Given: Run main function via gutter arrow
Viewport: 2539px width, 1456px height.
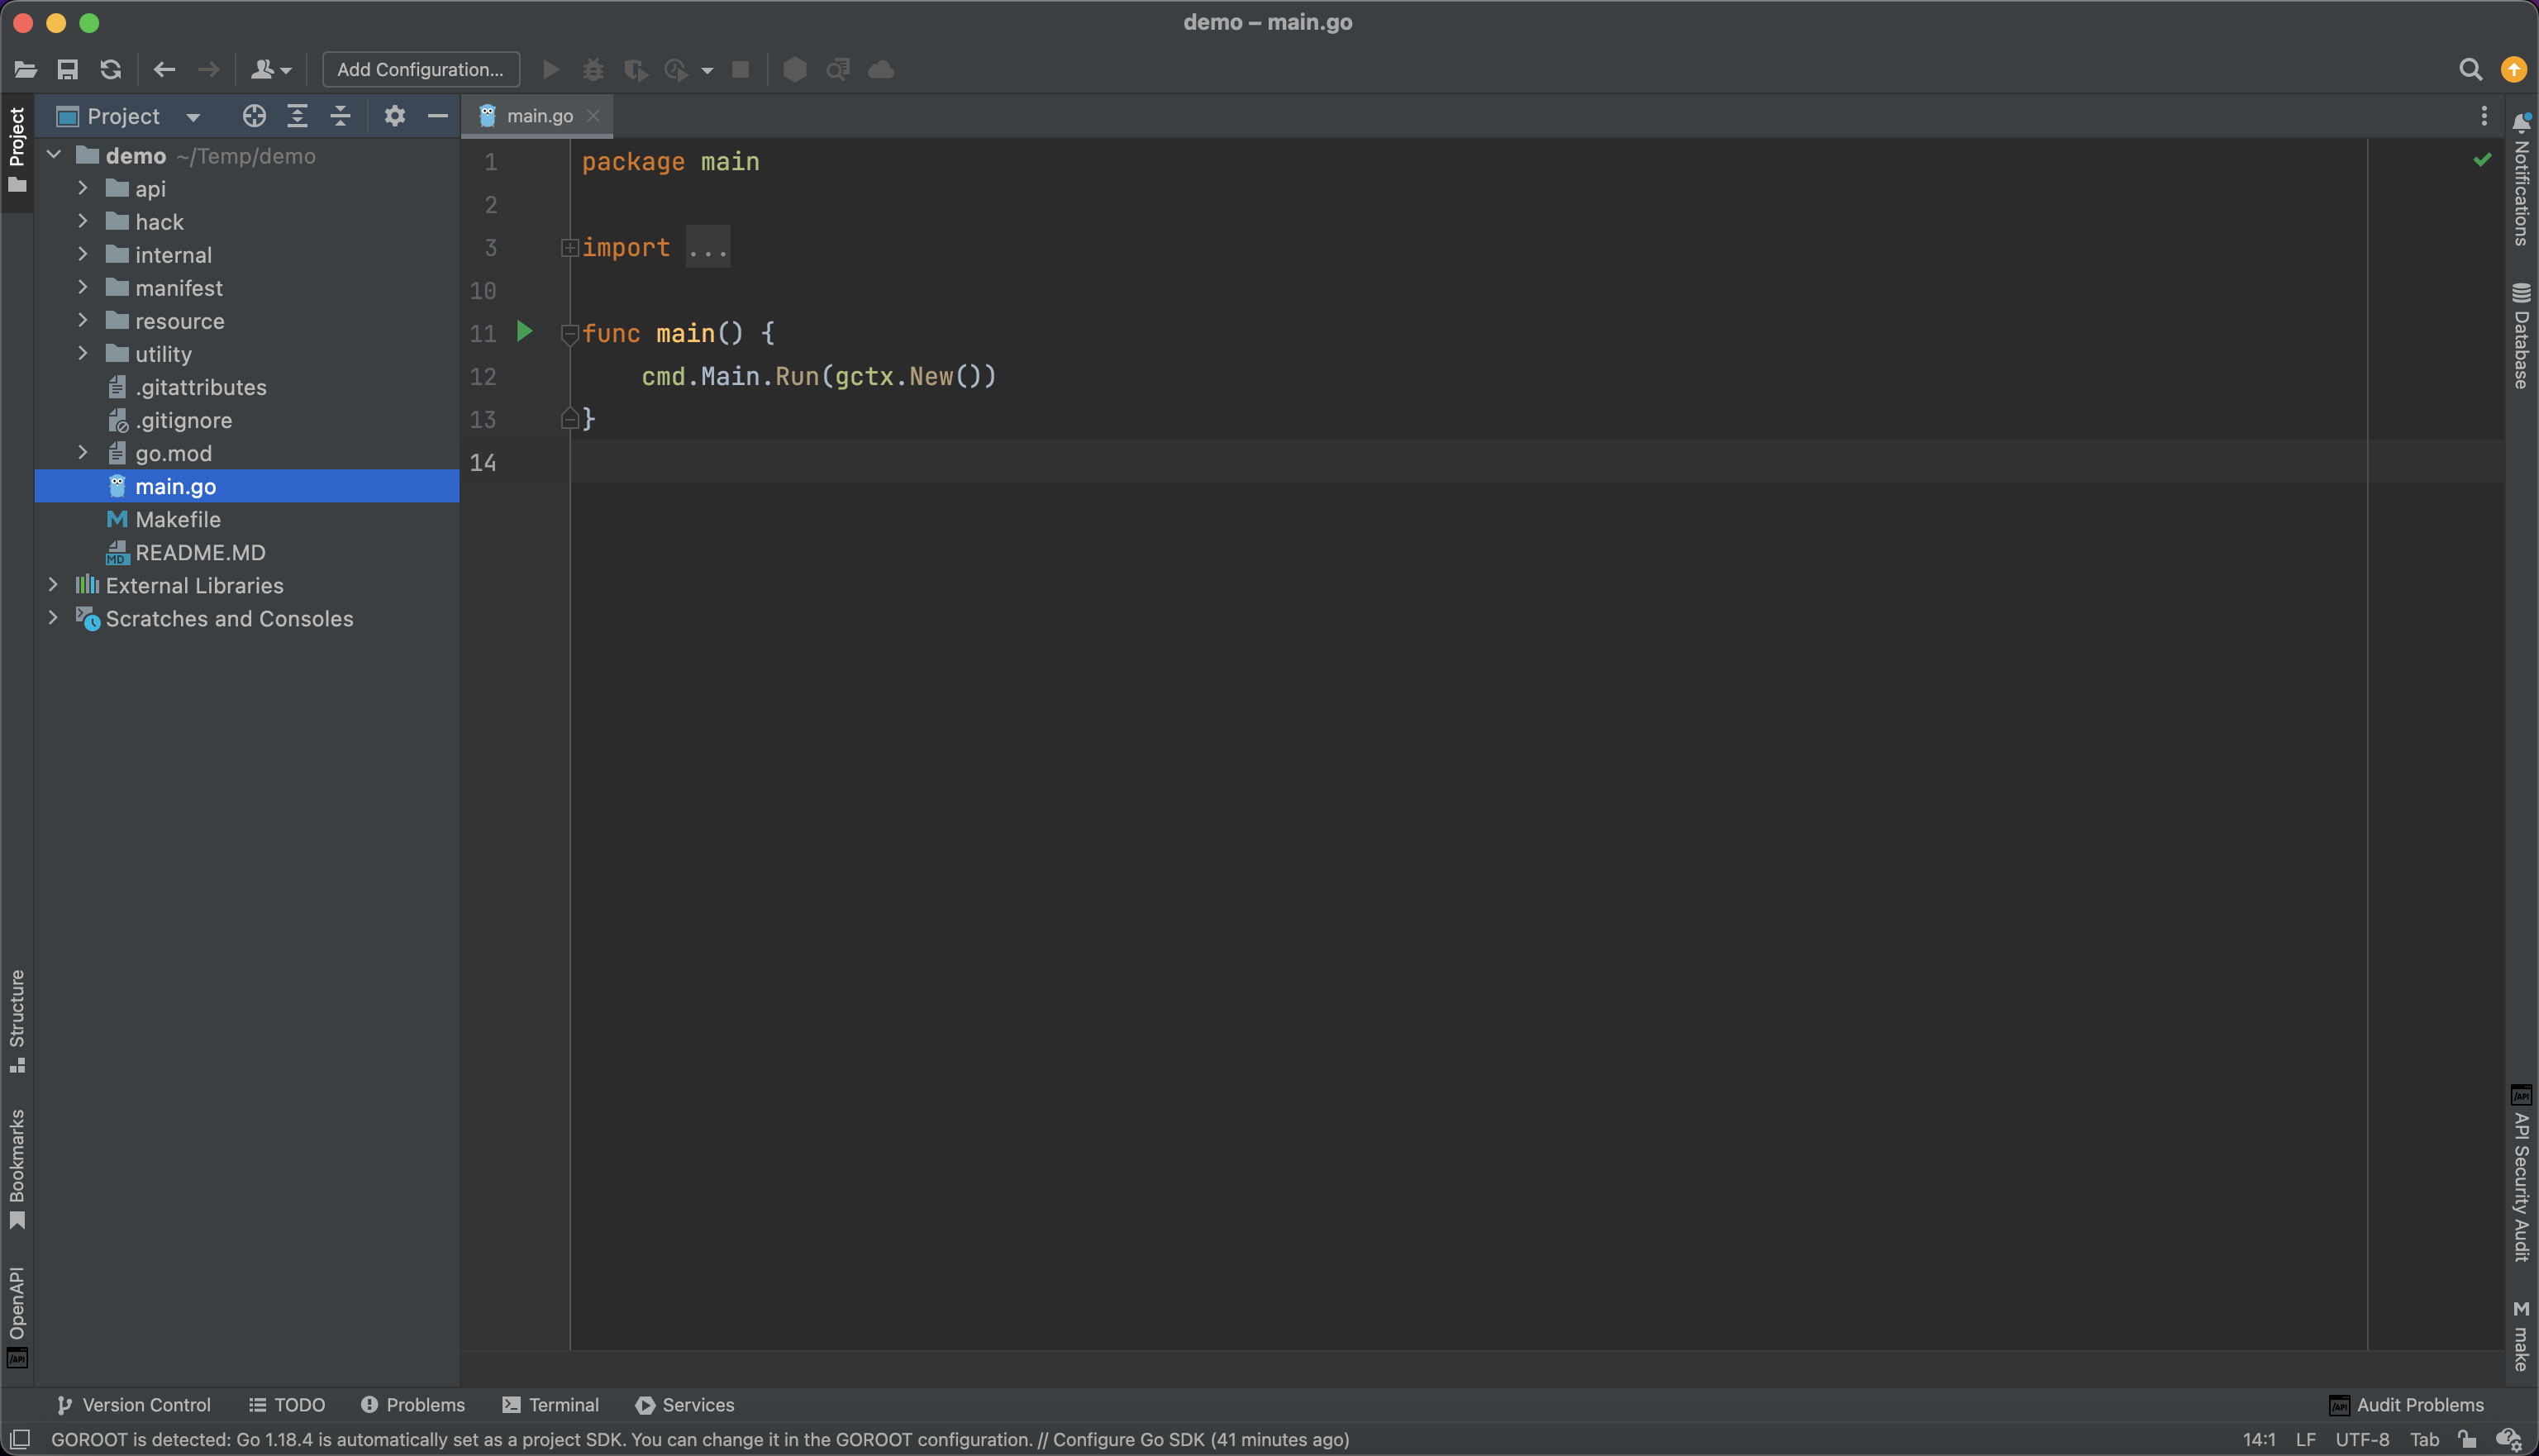Looking at the screenshot, I should [x=524, y=331].
